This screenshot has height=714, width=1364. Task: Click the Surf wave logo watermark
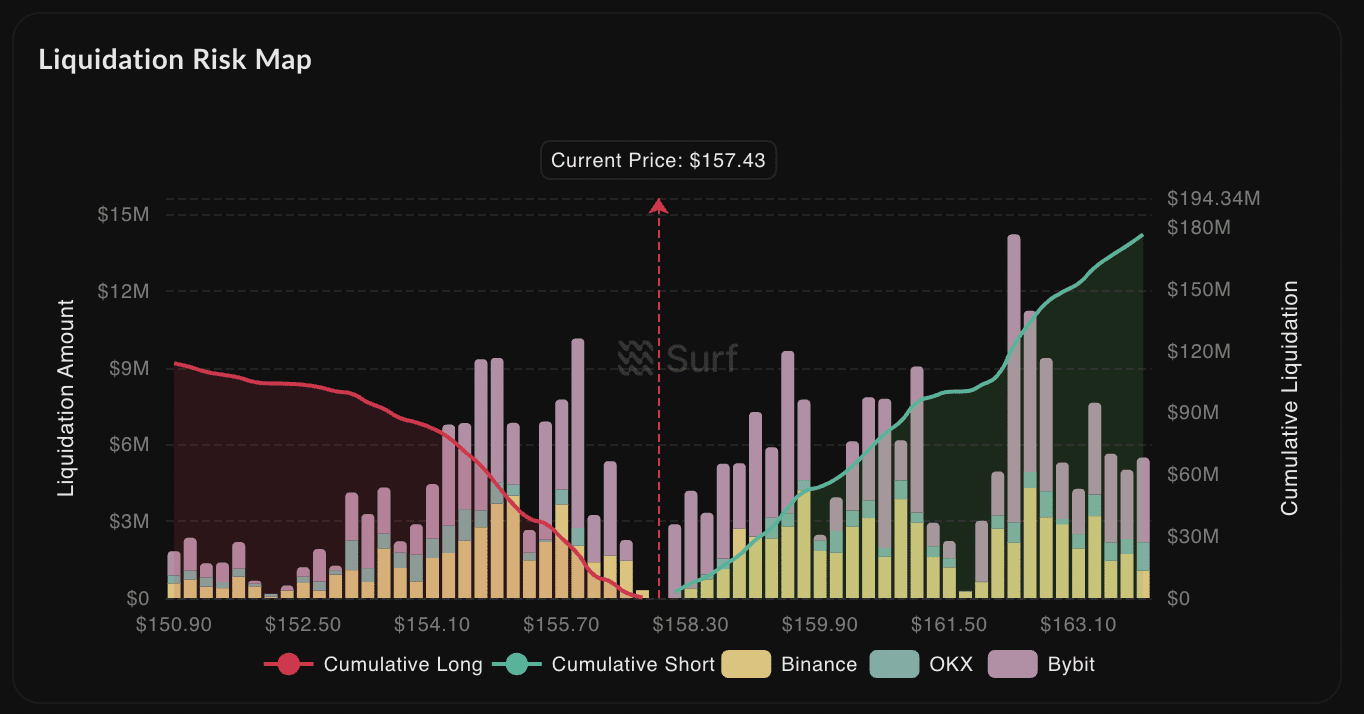click(x=636, y=358)
